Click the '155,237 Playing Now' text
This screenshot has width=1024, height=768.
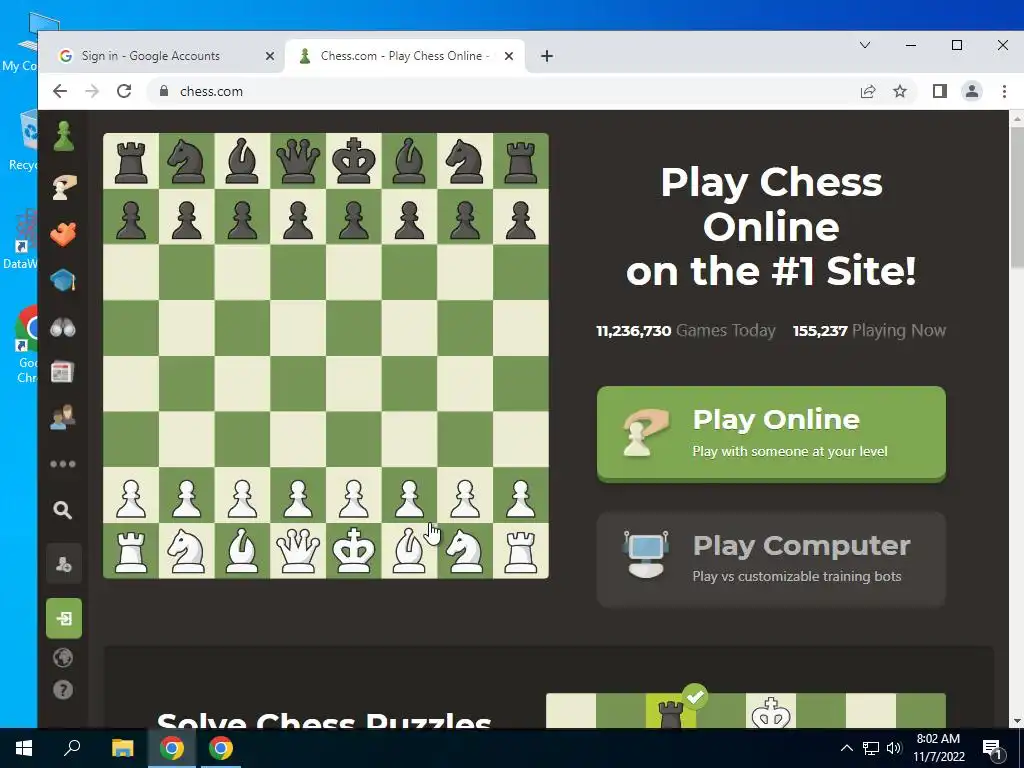[869, 330]
